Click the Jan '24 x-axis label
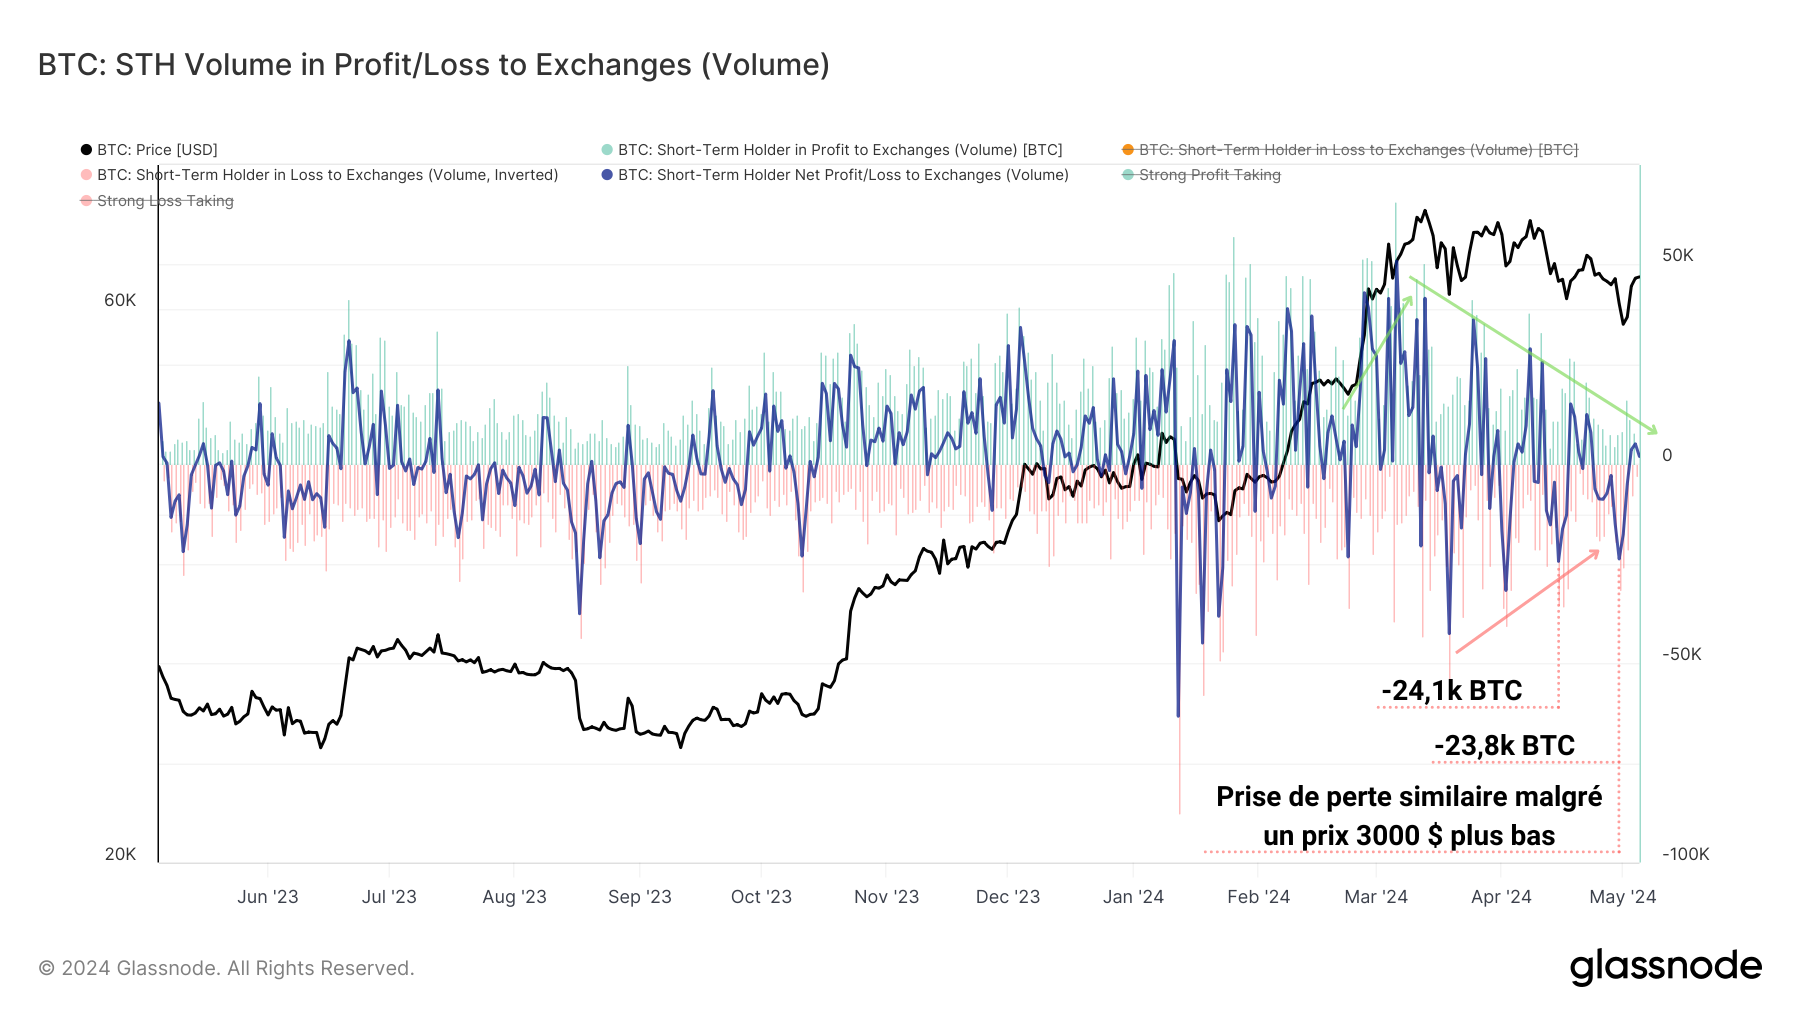 coord(1133,897)
